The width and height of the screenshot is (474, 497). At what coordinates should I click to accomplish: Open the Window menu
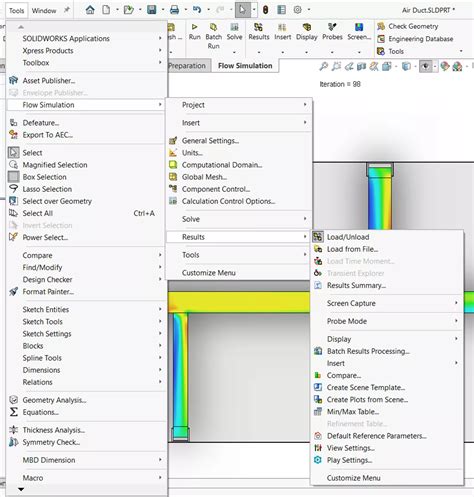click(x=44, y=11)
